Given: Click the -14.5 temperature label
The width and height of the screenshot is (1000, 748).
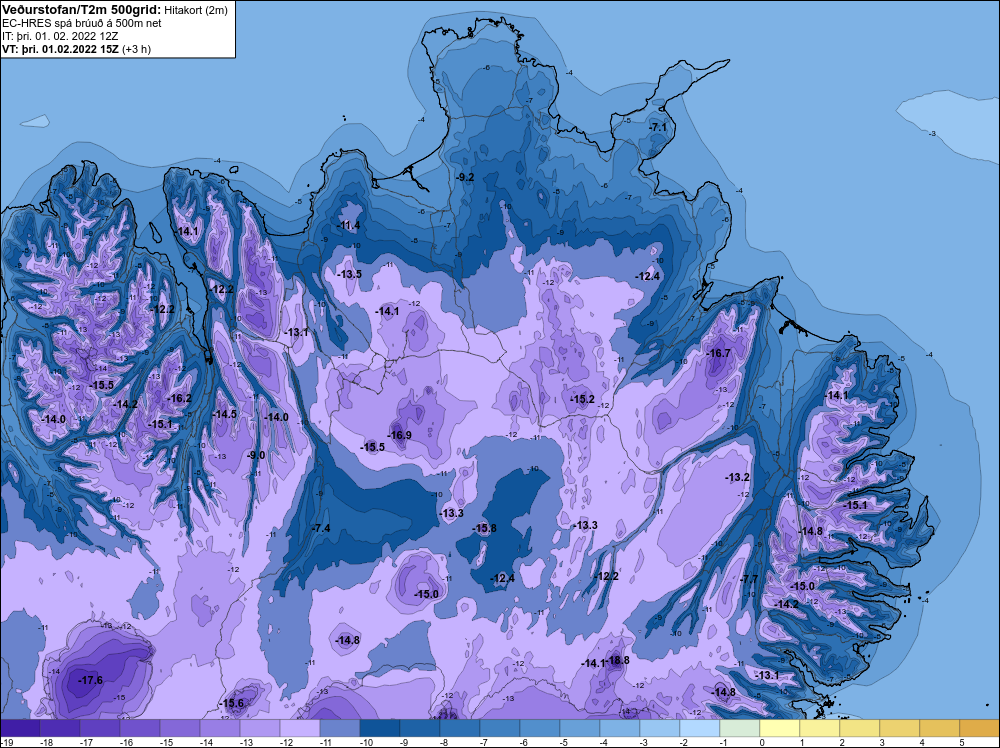Looking at the screenshot, I should 224,414.
